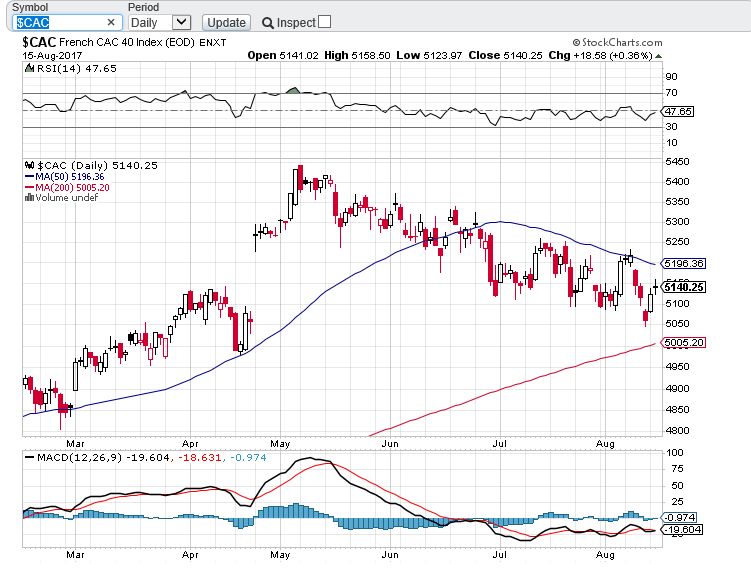Click the Volume bars legend icon

(x=29, y=197)
